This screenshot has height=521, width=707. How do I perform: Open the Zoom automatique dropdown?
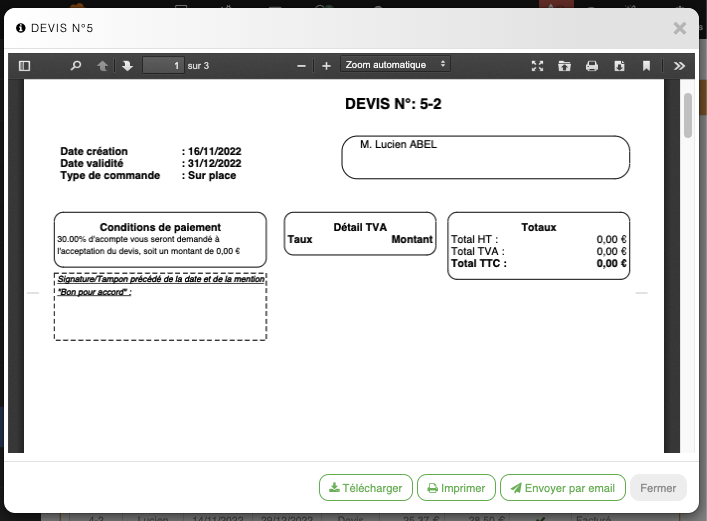coord(395,65)
